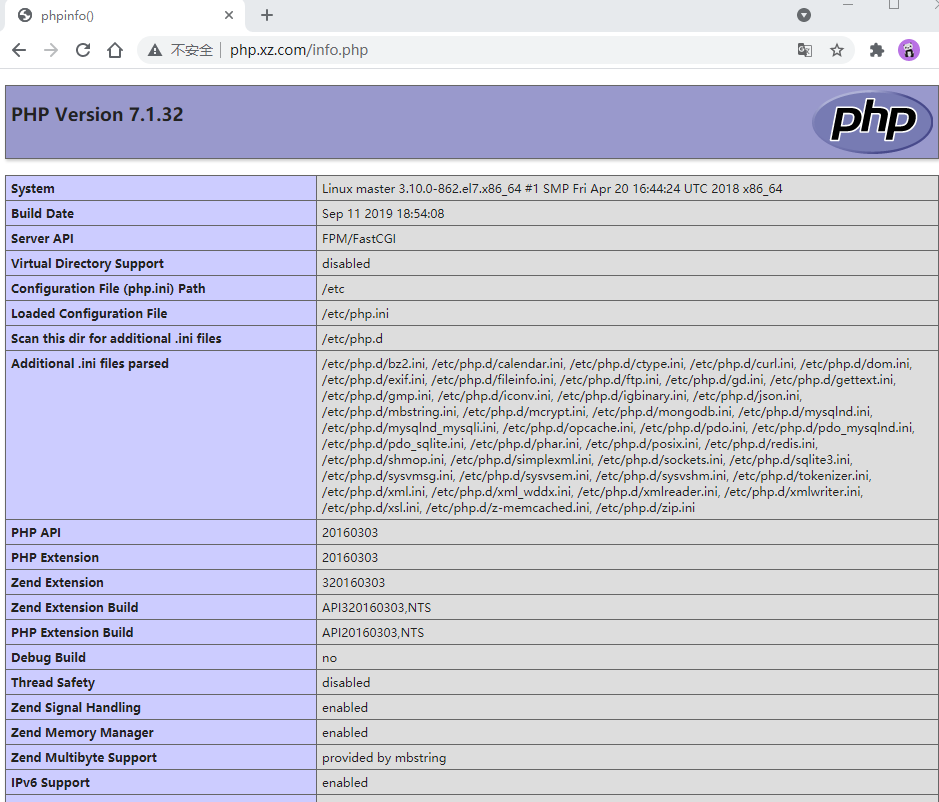Click the /etc/php.d/z-memcached.ini entry
939x802 pixels.
click(x=508, y=508)
